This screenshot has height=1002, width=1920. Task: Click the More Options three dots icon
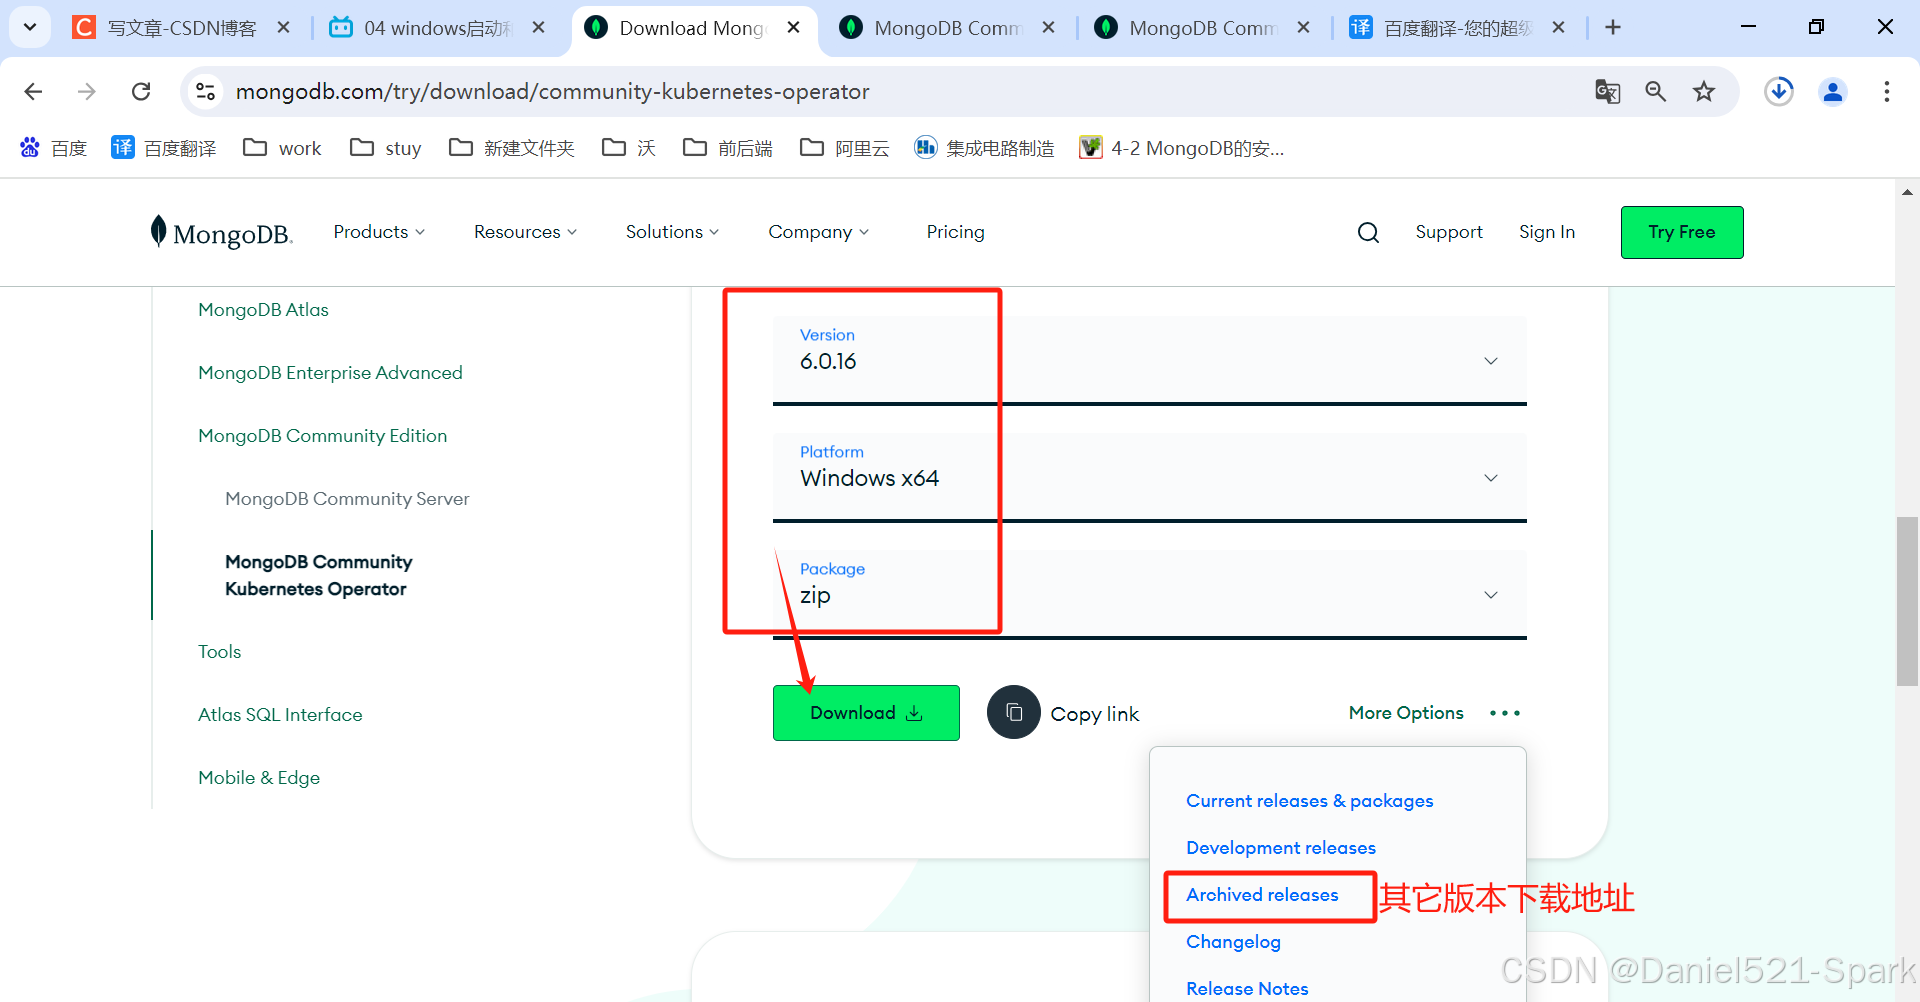[x=1504, y=713]
